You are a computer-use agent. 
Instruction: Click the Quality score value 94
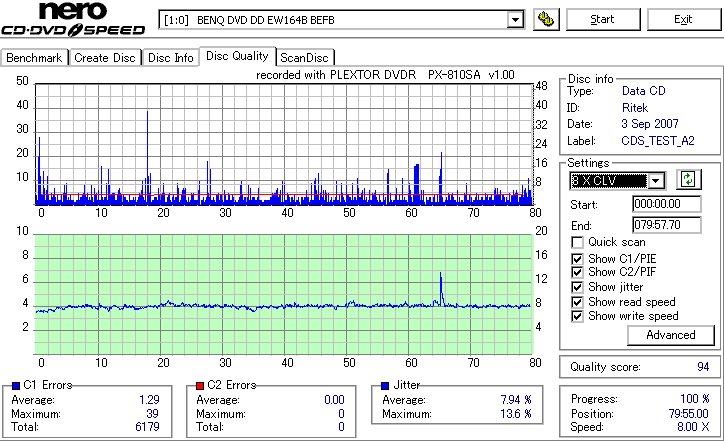point(703,367)
